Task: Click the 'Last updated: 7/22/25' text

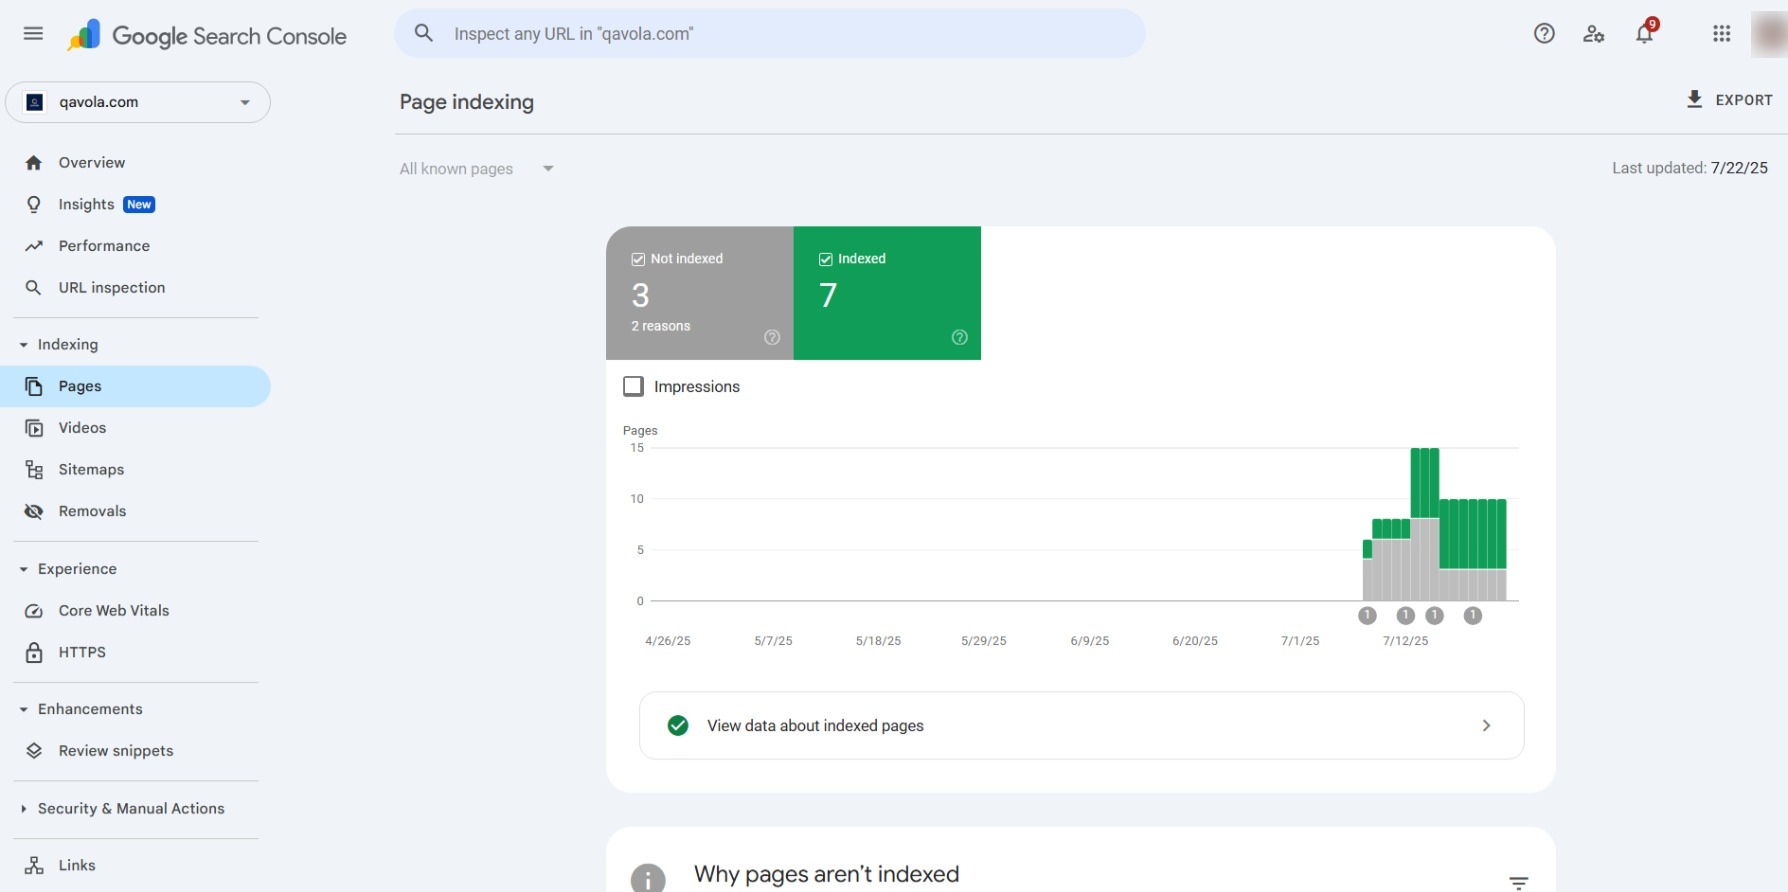Action: pos(1689,168)
